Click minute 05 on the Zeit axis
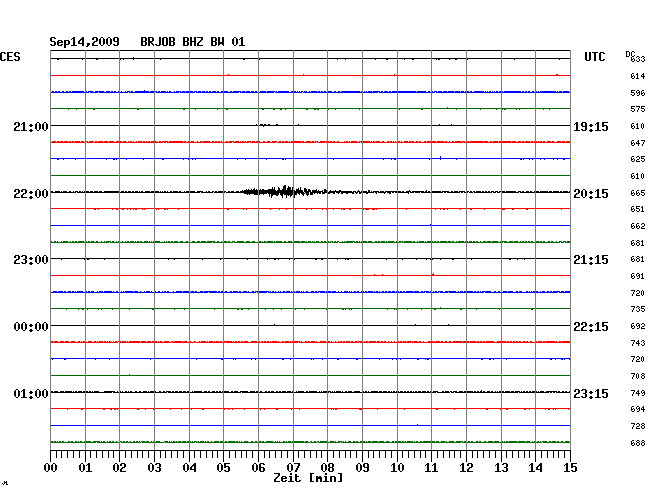 pyautogui.click(x=223, y=468)
